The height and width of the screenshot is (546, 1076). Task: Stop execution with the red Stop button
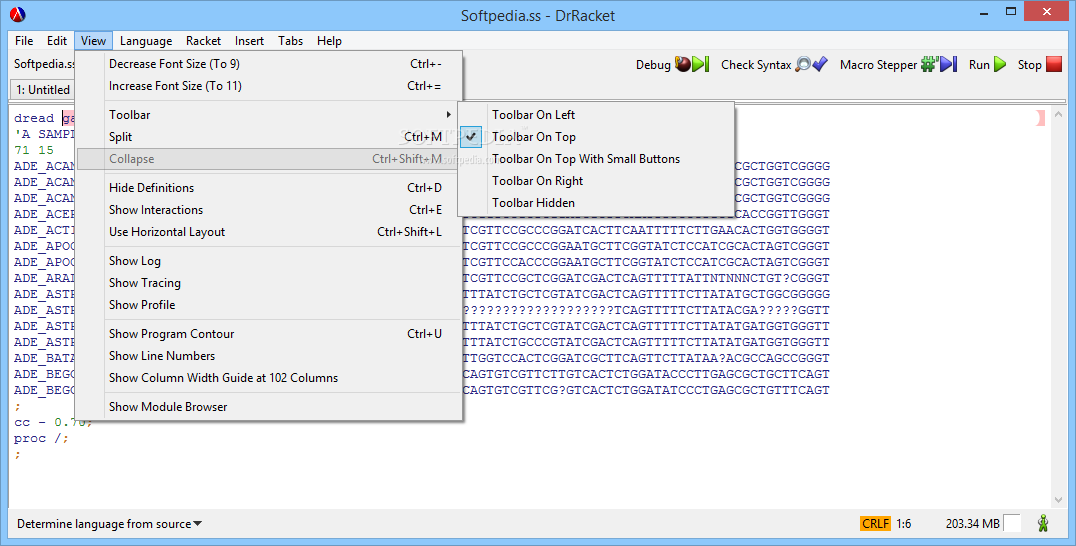pyautogui.click(x=1040, y=64)
